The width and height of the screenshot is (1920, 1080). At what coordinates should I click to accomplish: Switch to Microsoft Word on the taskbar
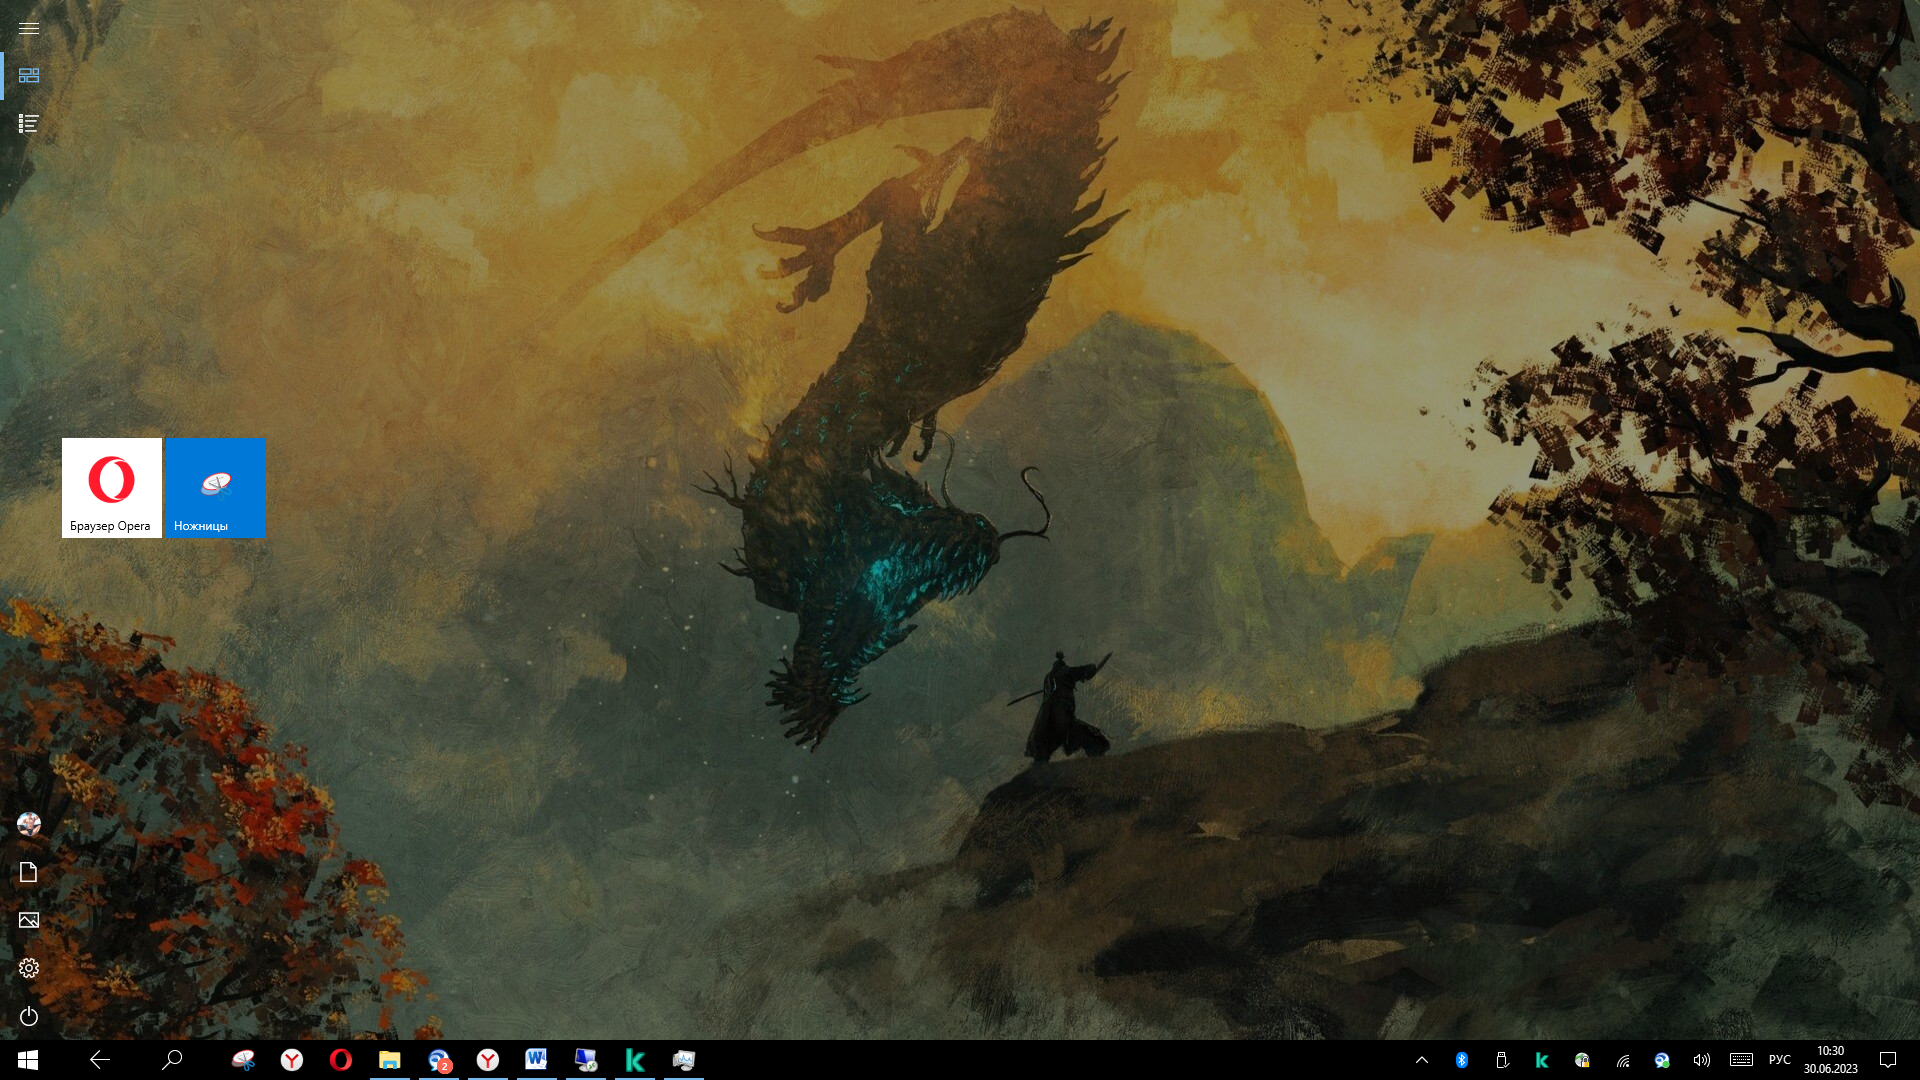coord(537,1060)
